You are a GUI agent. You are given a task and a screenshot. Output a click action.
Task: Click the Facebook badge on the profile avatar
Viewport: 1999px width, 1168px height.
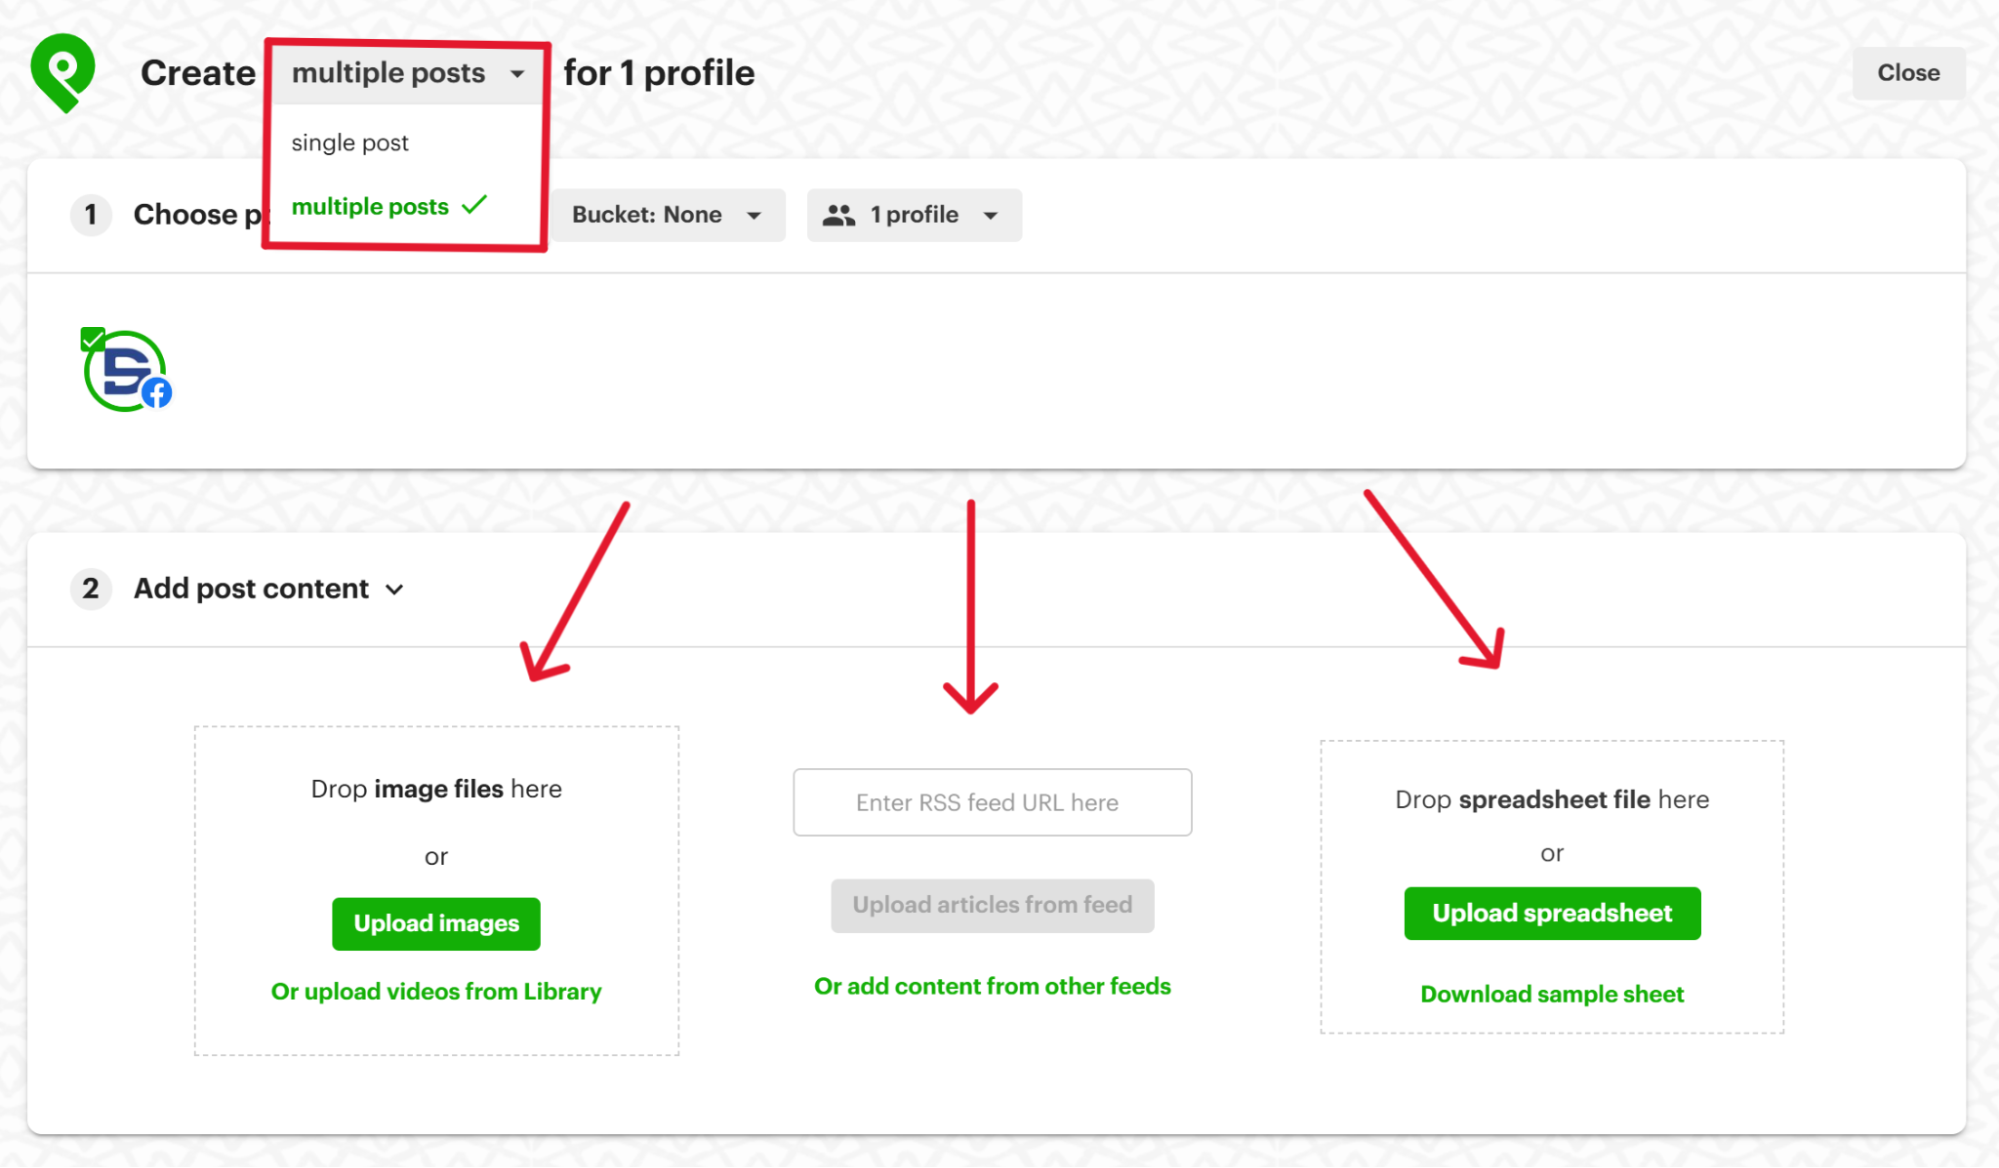click(158, 392)
